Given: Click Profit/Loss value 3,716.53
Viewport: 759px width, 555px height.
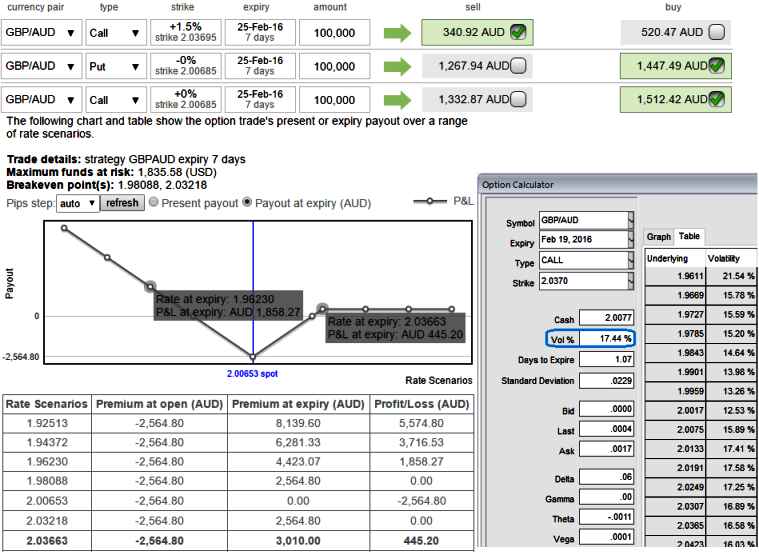Looking at the screenshot, I should pos(421,443).
